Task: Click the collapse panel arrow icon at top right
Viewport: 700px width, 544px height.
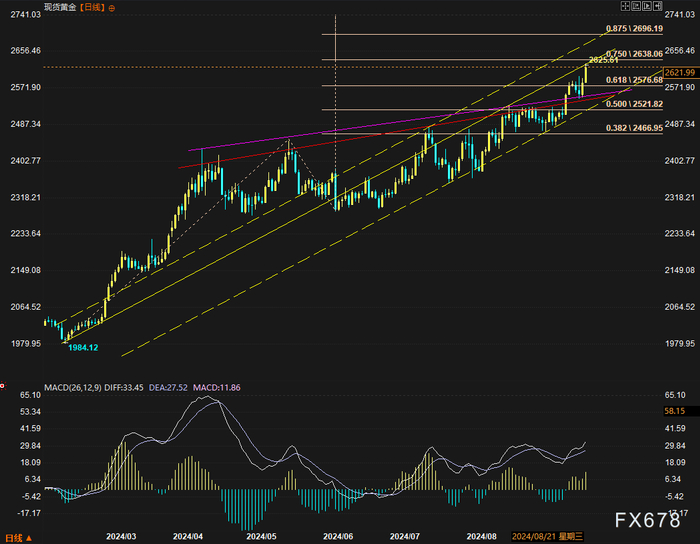Action: [658, 6]
